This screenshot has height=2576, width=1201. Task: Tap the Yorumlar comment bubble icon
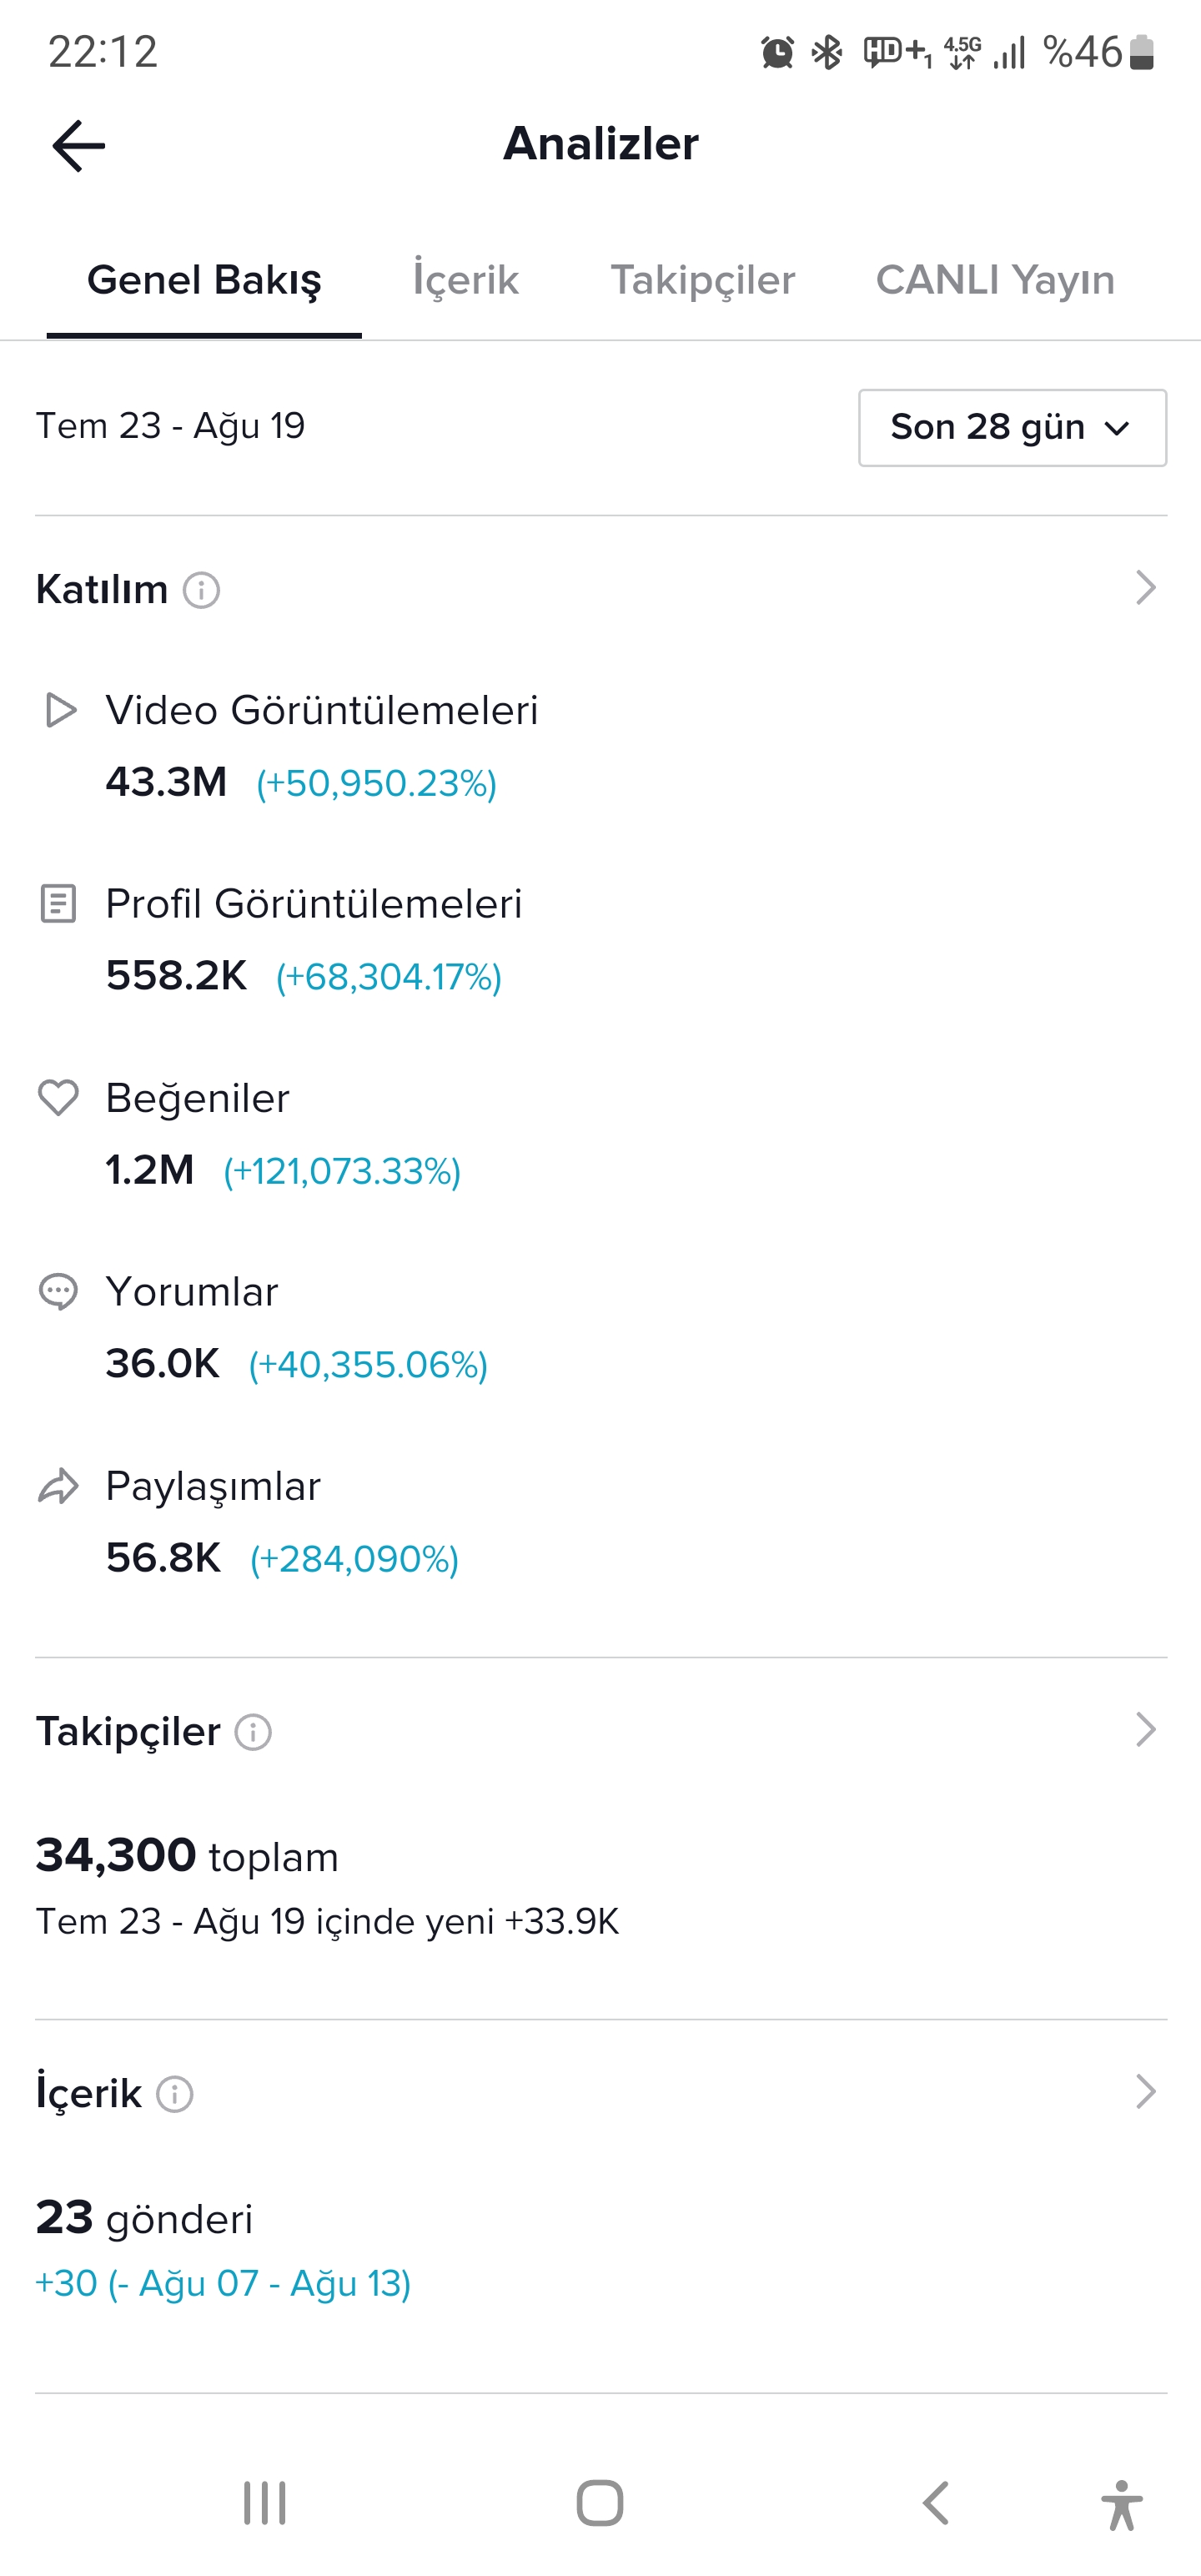tap(58, 1292)
